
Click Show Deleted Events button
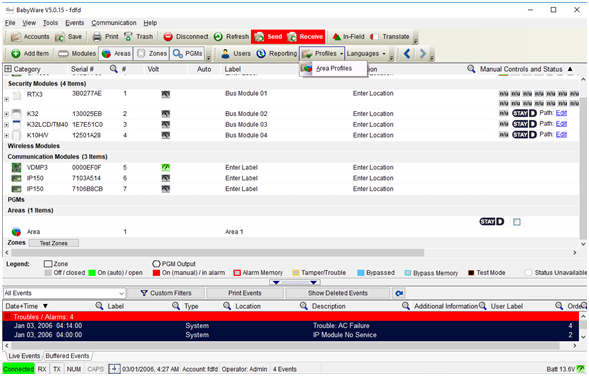pos(338,293)
